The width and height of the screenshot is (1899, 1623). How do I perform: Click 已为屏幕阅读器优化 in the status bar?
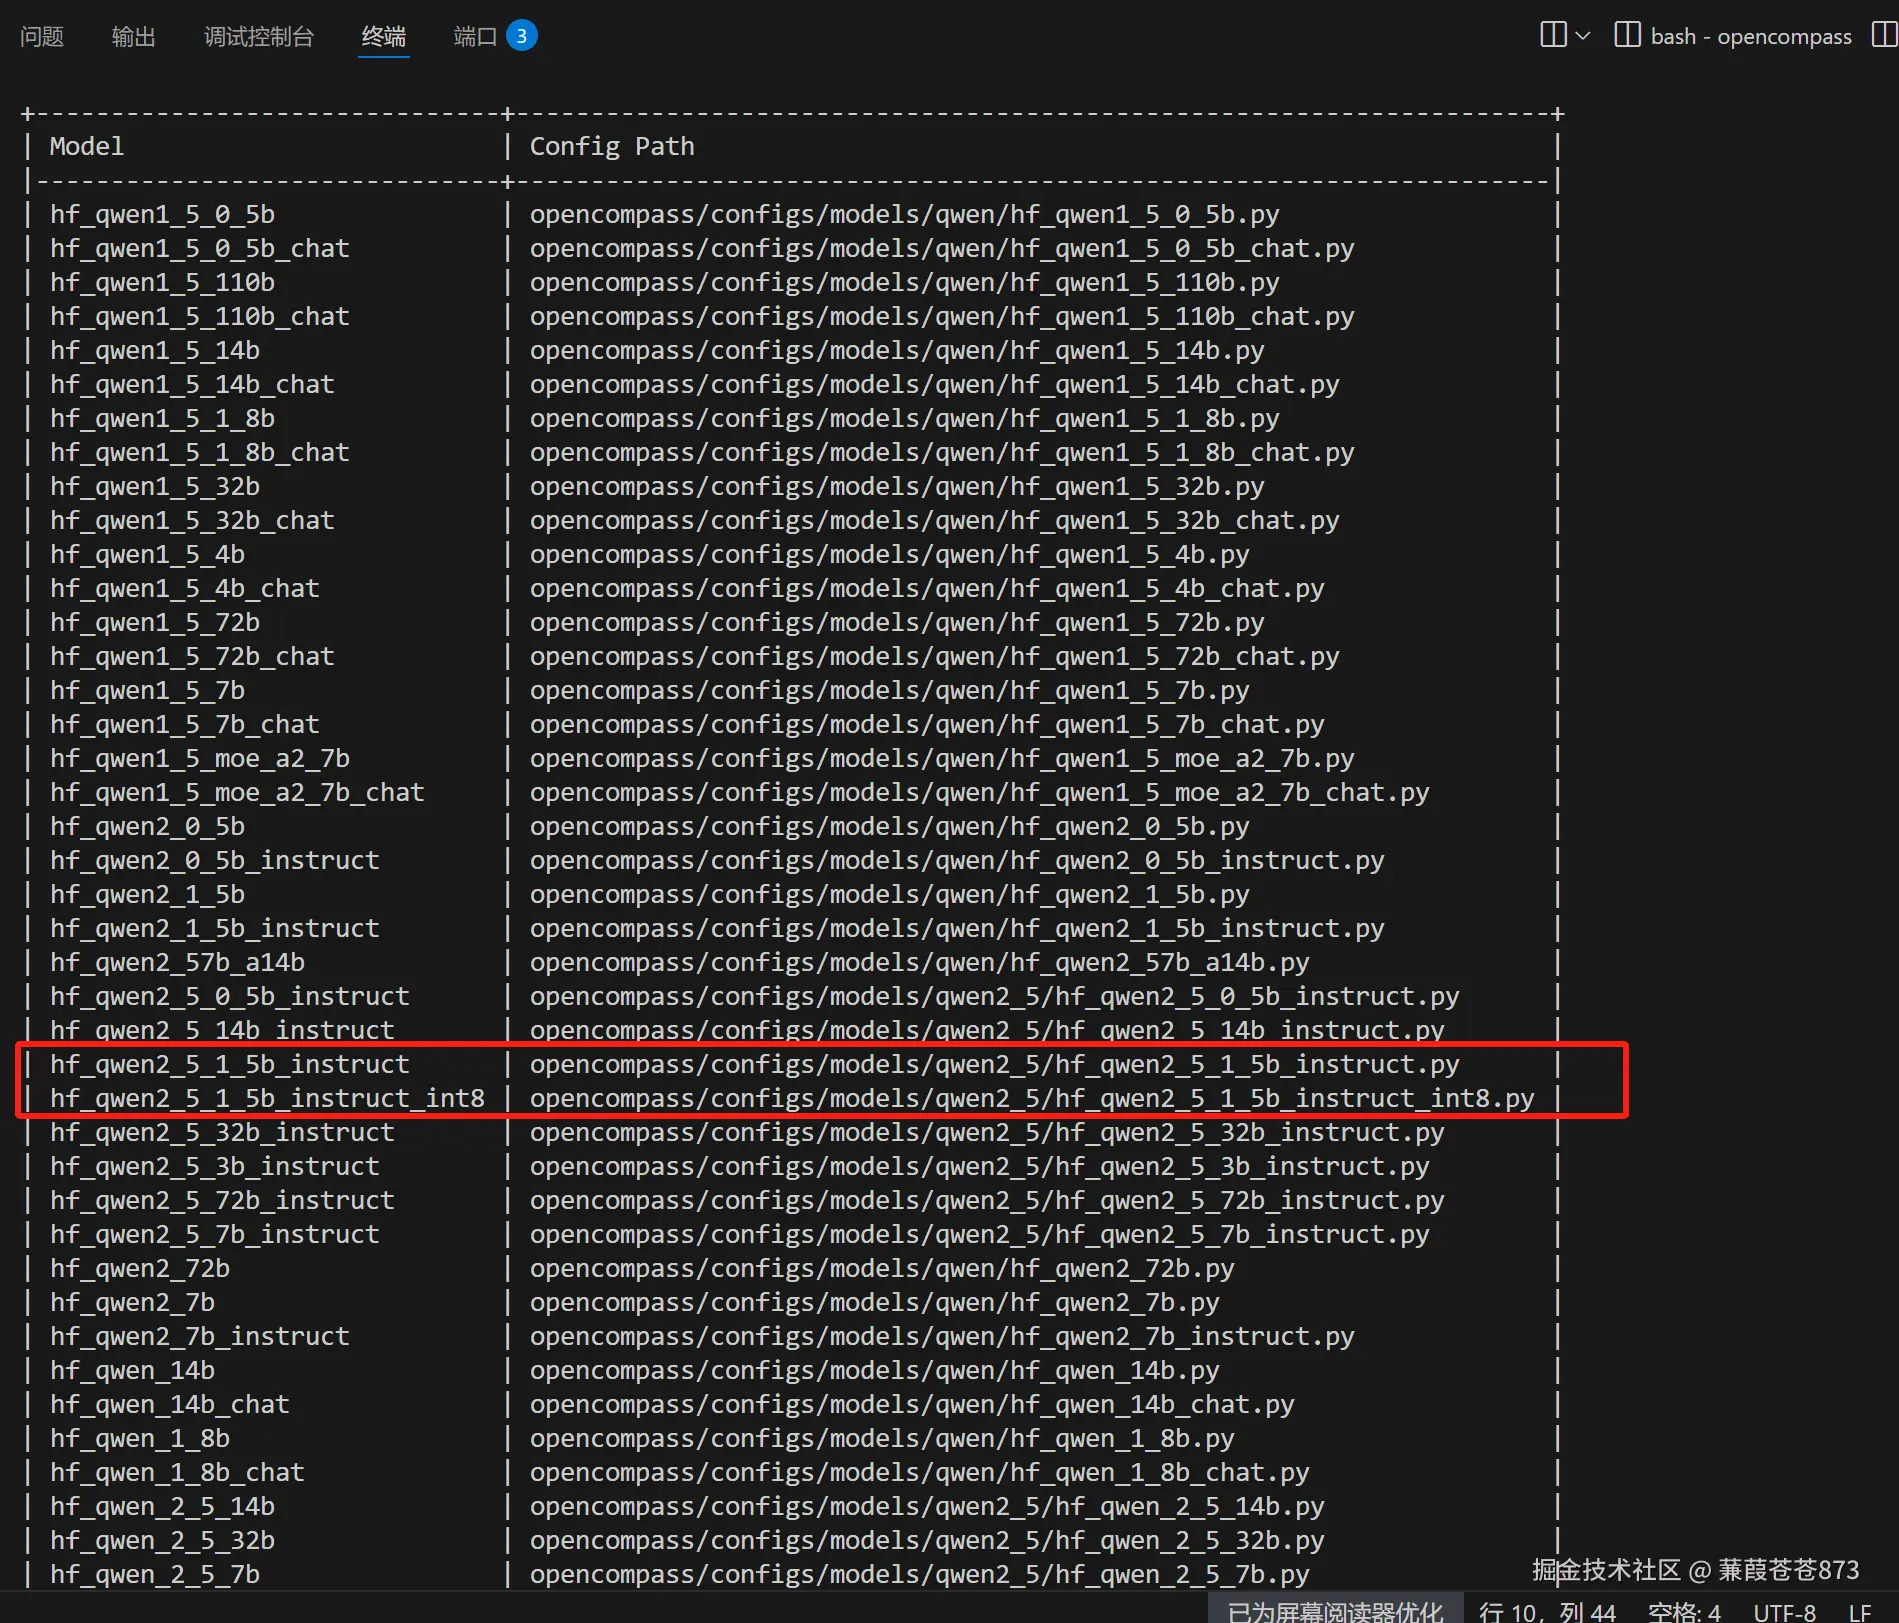1335,1610
